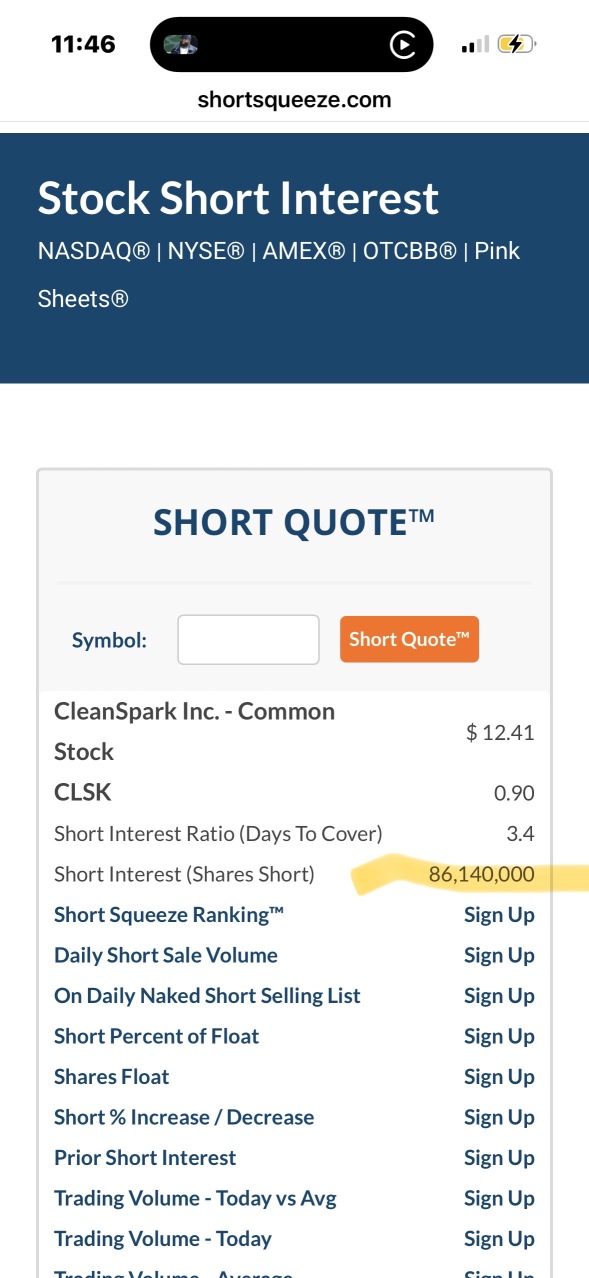Open On Daily Naked Short Selling List
This screenshot has width=589, height=1278.
(207, 996)
